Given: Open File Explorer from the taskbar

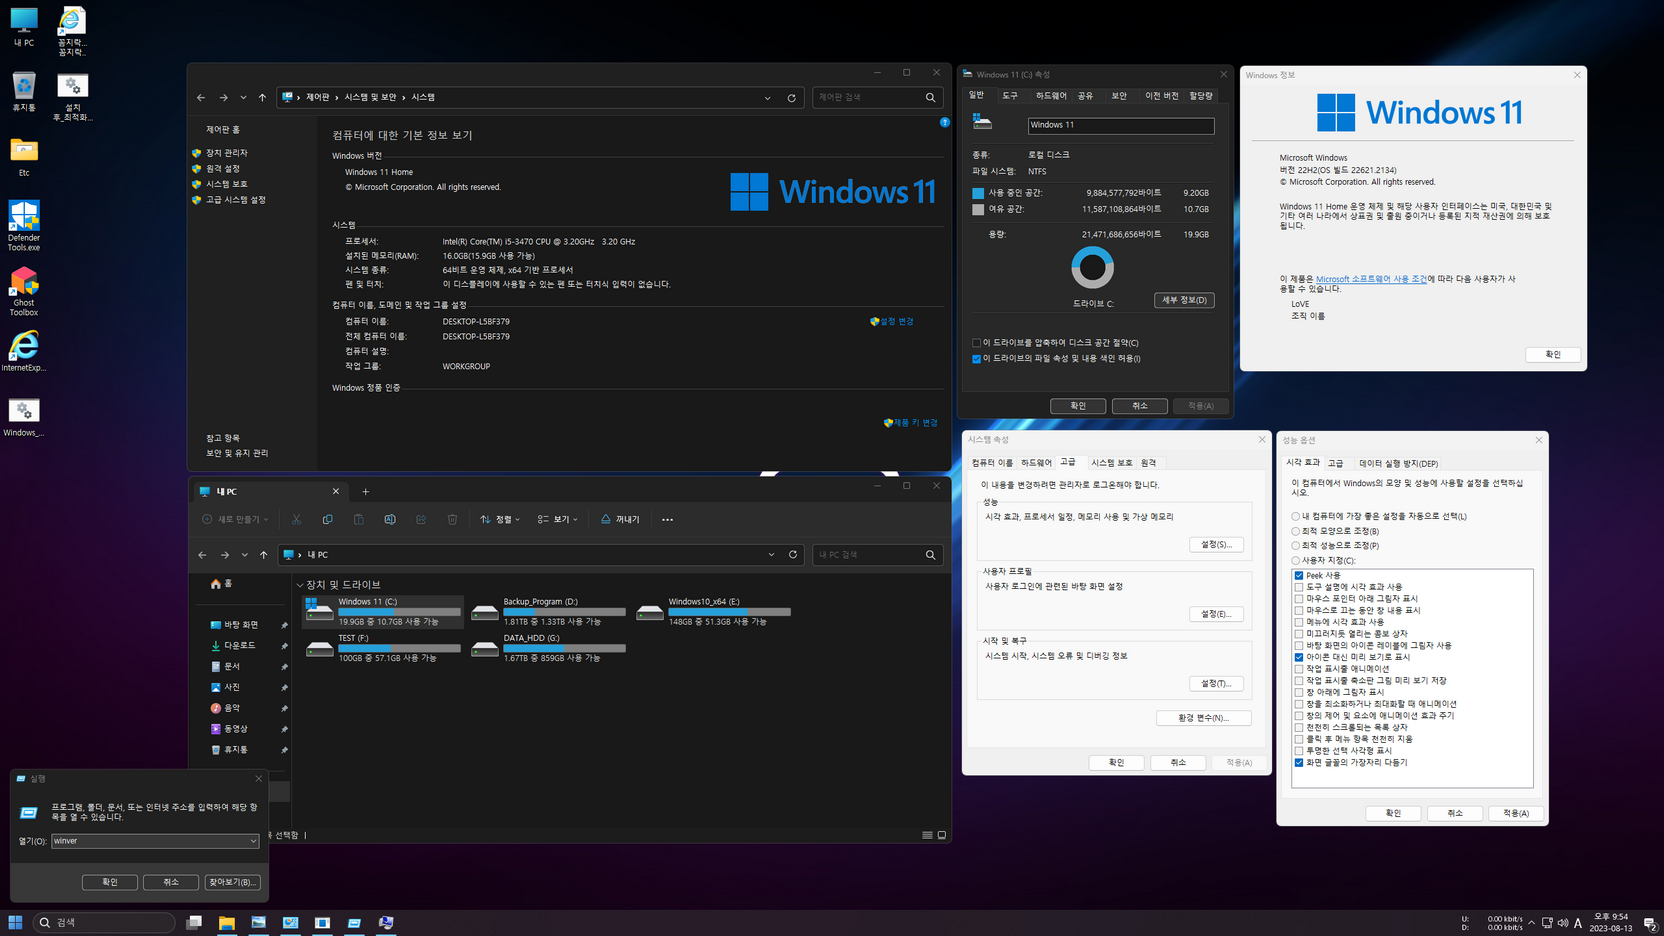Looking at the screenshot, I should pyautogui.click(x=227, y=922).
